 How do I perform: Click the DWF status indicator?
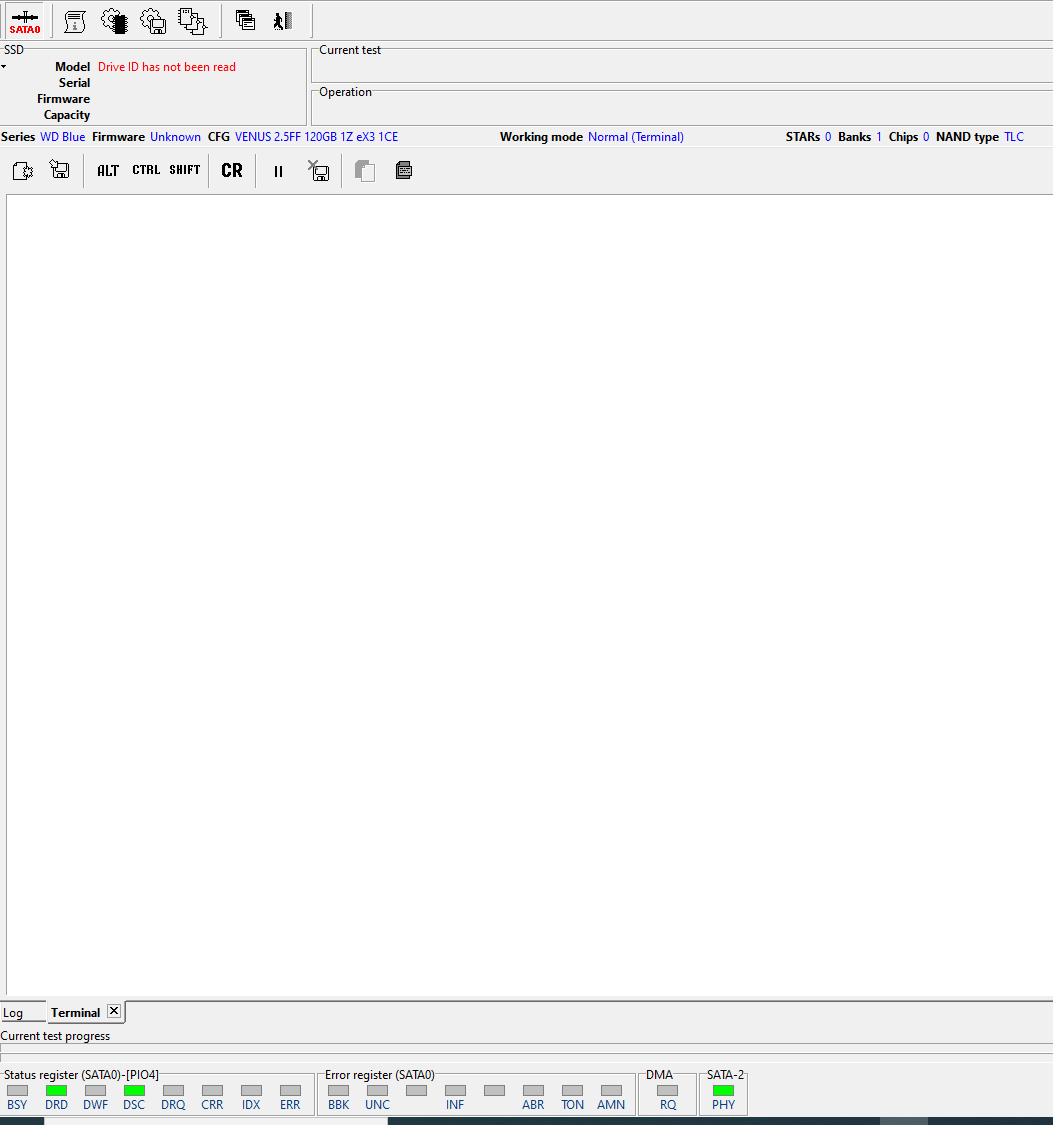95,1091
